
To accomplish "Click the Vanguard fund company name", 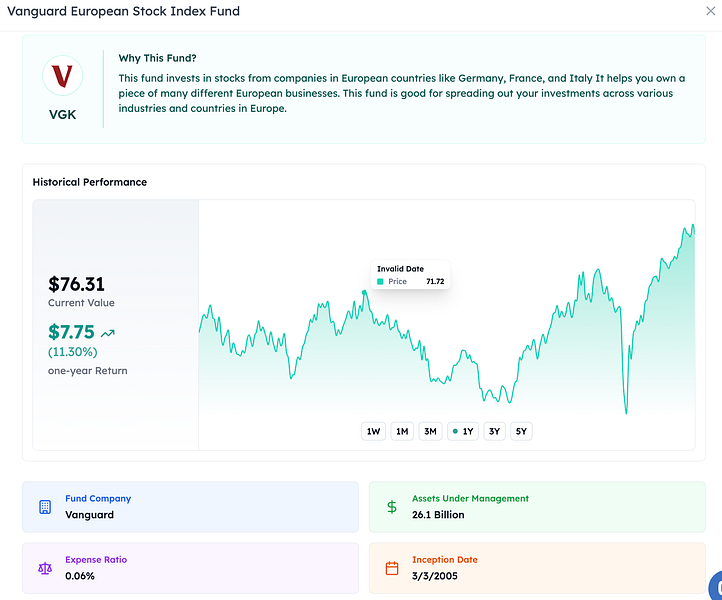I will tap(90, 515).
